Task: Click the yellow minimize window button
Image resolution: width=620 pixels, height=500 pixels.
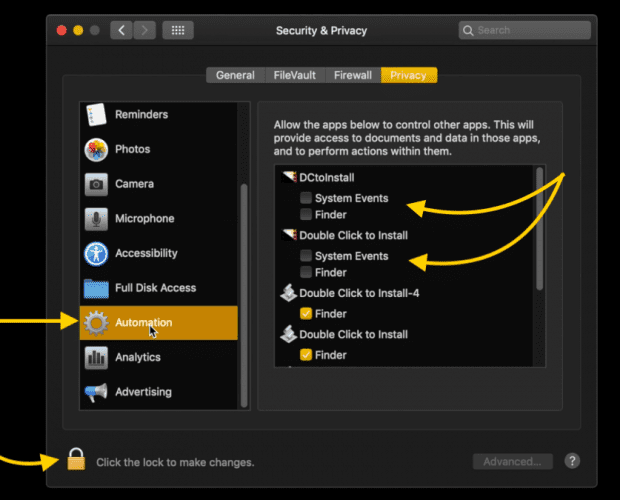Action: coord(78,30)
